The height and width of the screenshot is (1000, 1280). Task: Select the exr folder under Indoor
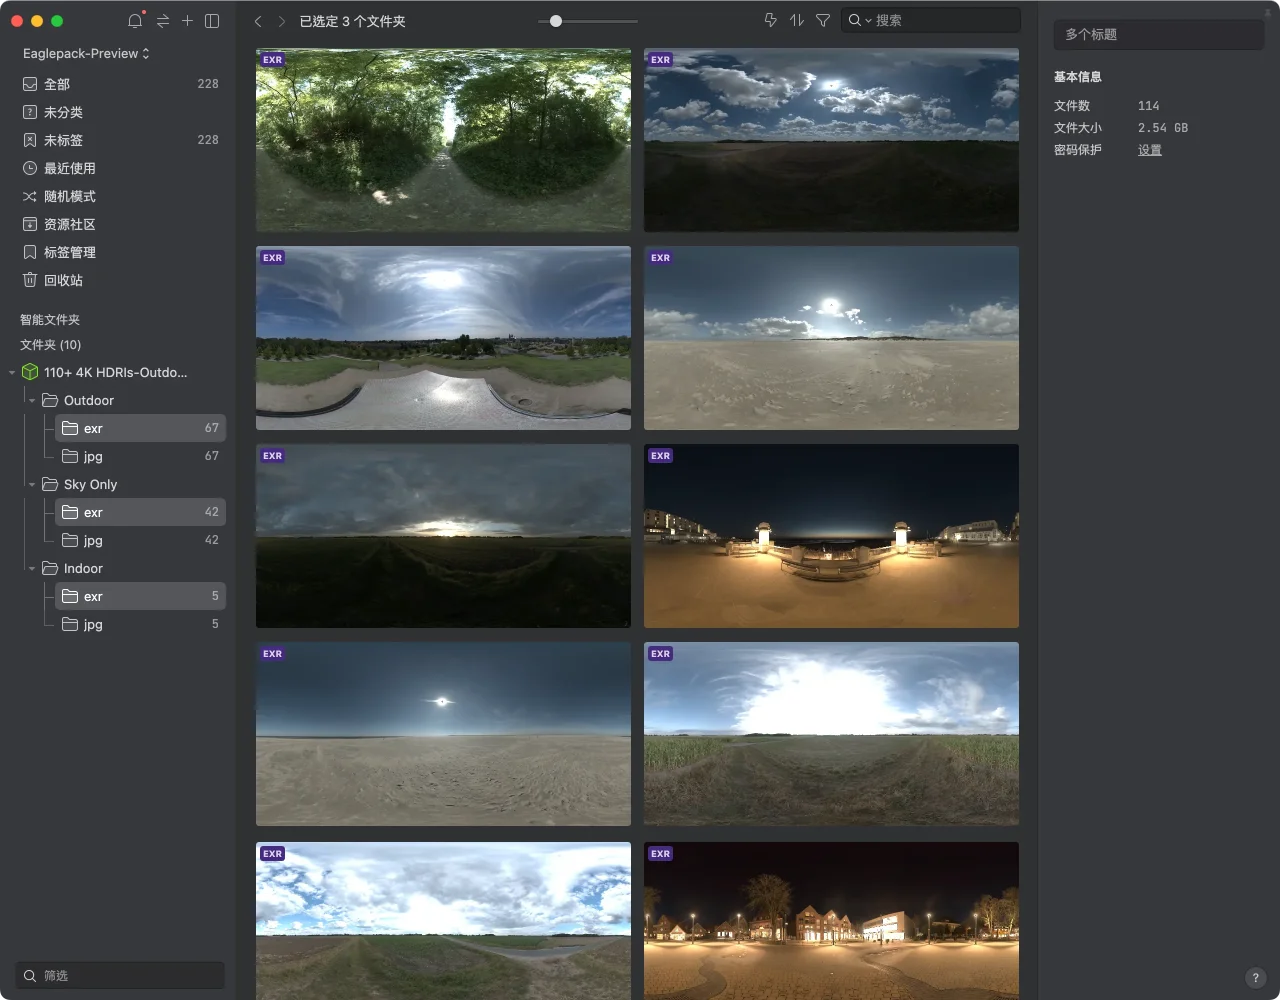click(140, 596)
